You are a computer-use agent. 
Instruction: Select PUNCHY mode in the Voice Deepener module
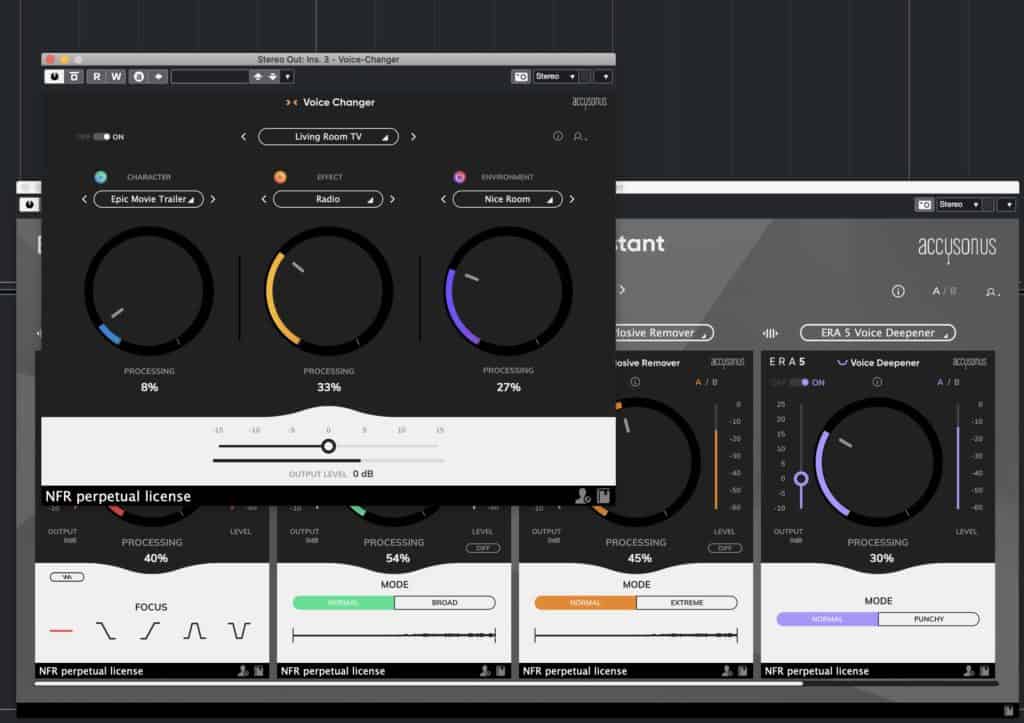(929, 619)
